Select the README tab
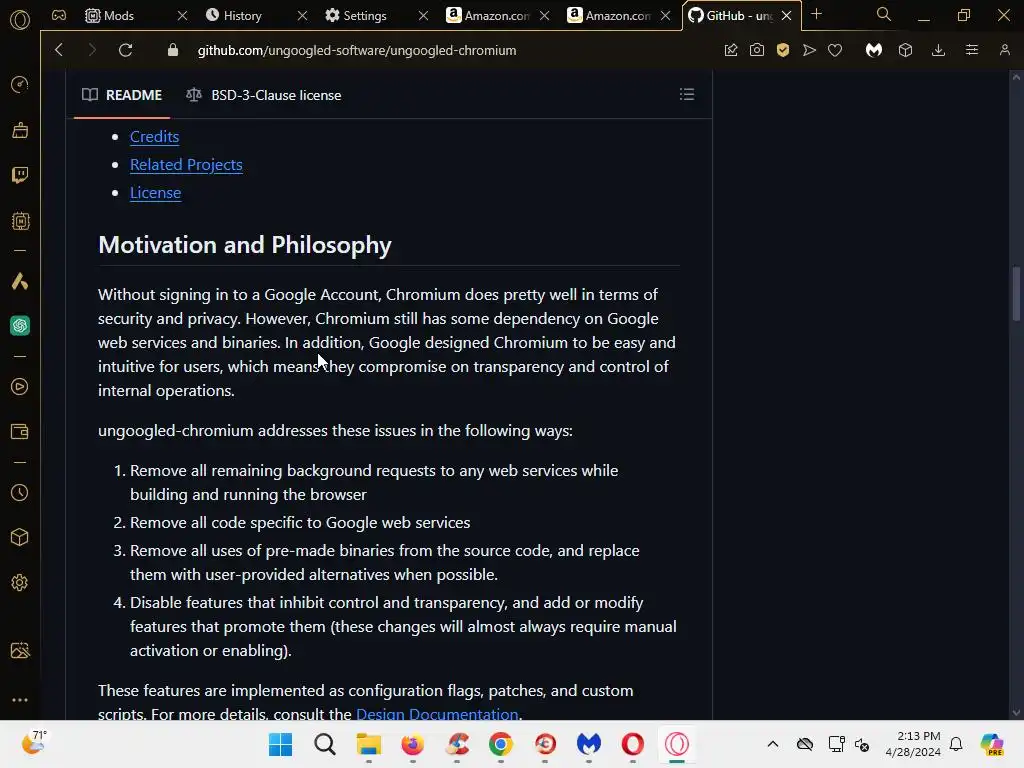 pos(122,95)
